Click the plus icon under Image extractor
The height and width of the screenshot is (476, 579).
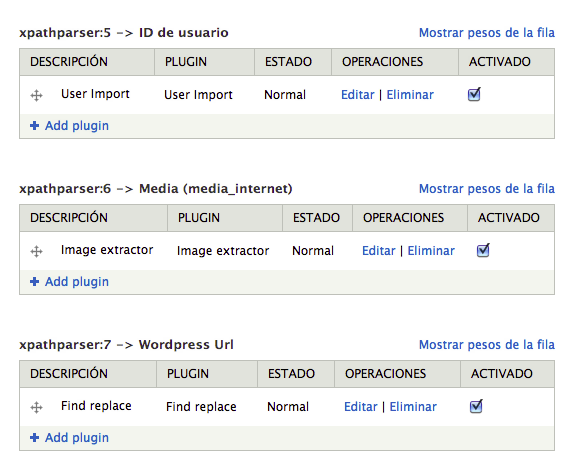click(34, 281)
